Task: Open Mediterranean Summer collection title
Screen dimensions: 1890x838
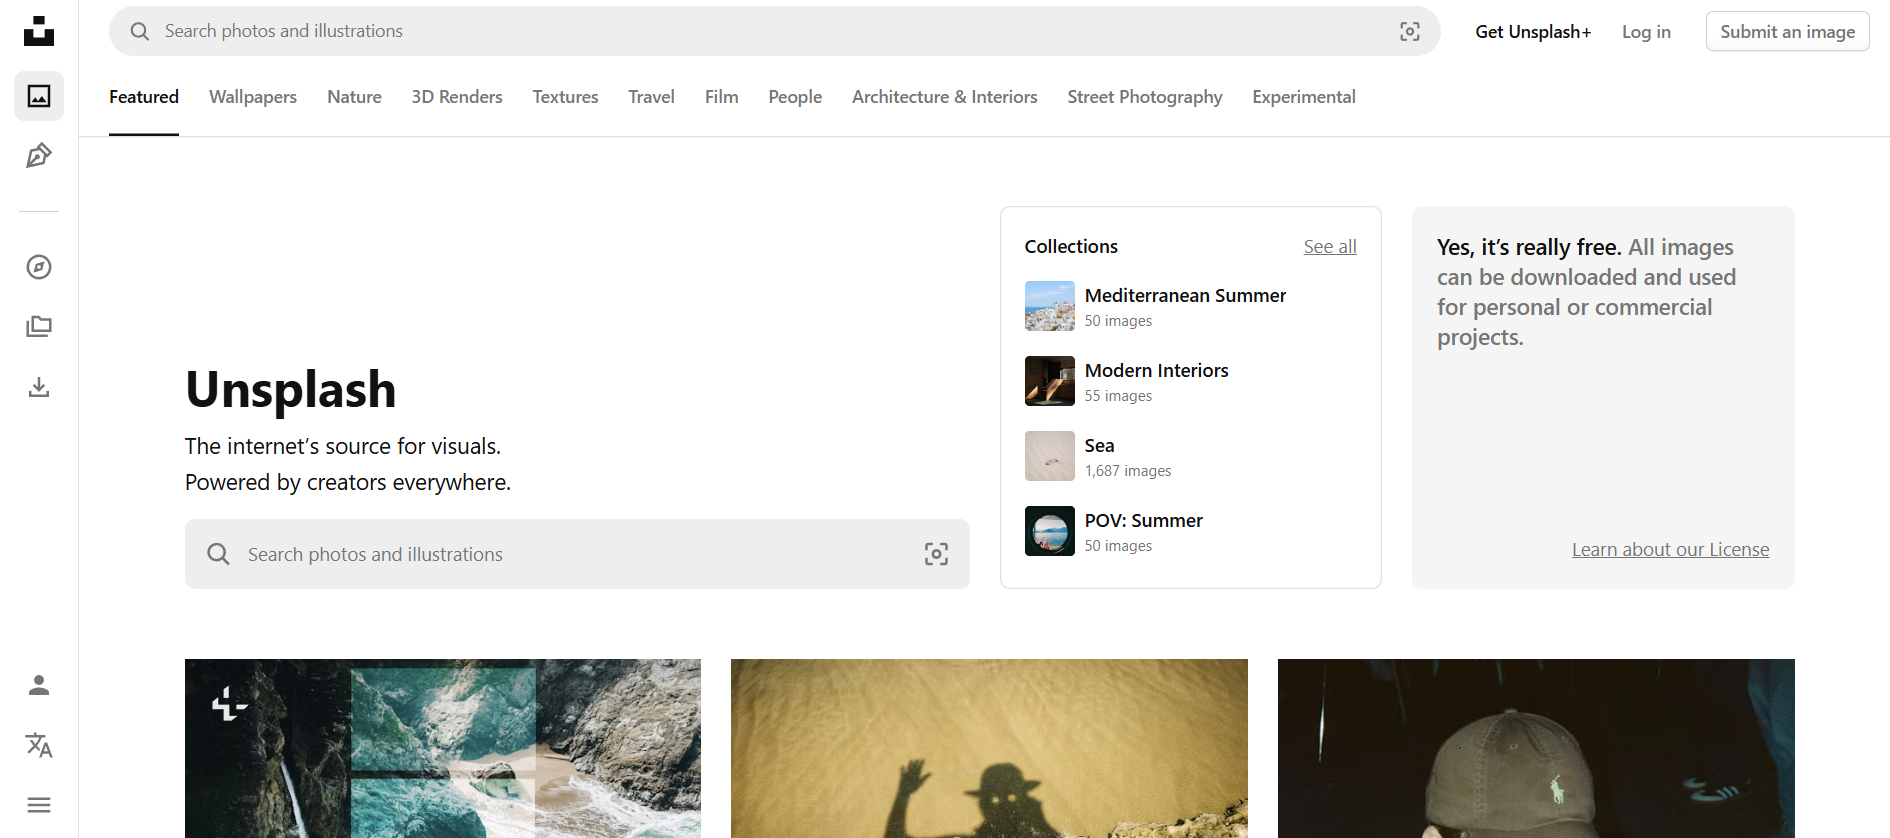Action: click(1185, 296)
